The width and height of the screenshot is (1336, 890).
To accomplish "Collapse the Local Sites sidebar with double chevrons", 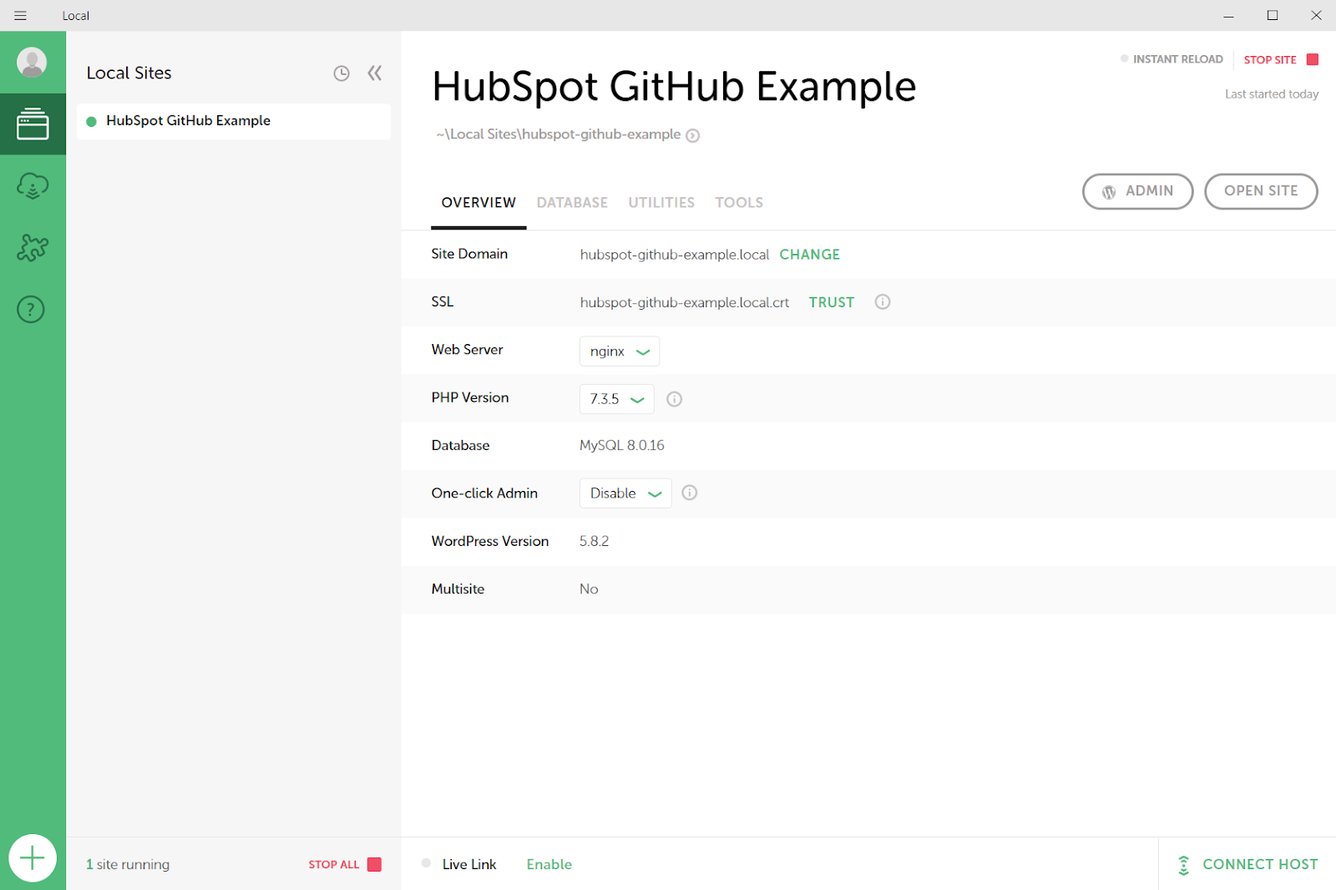I will coord(374,72).
